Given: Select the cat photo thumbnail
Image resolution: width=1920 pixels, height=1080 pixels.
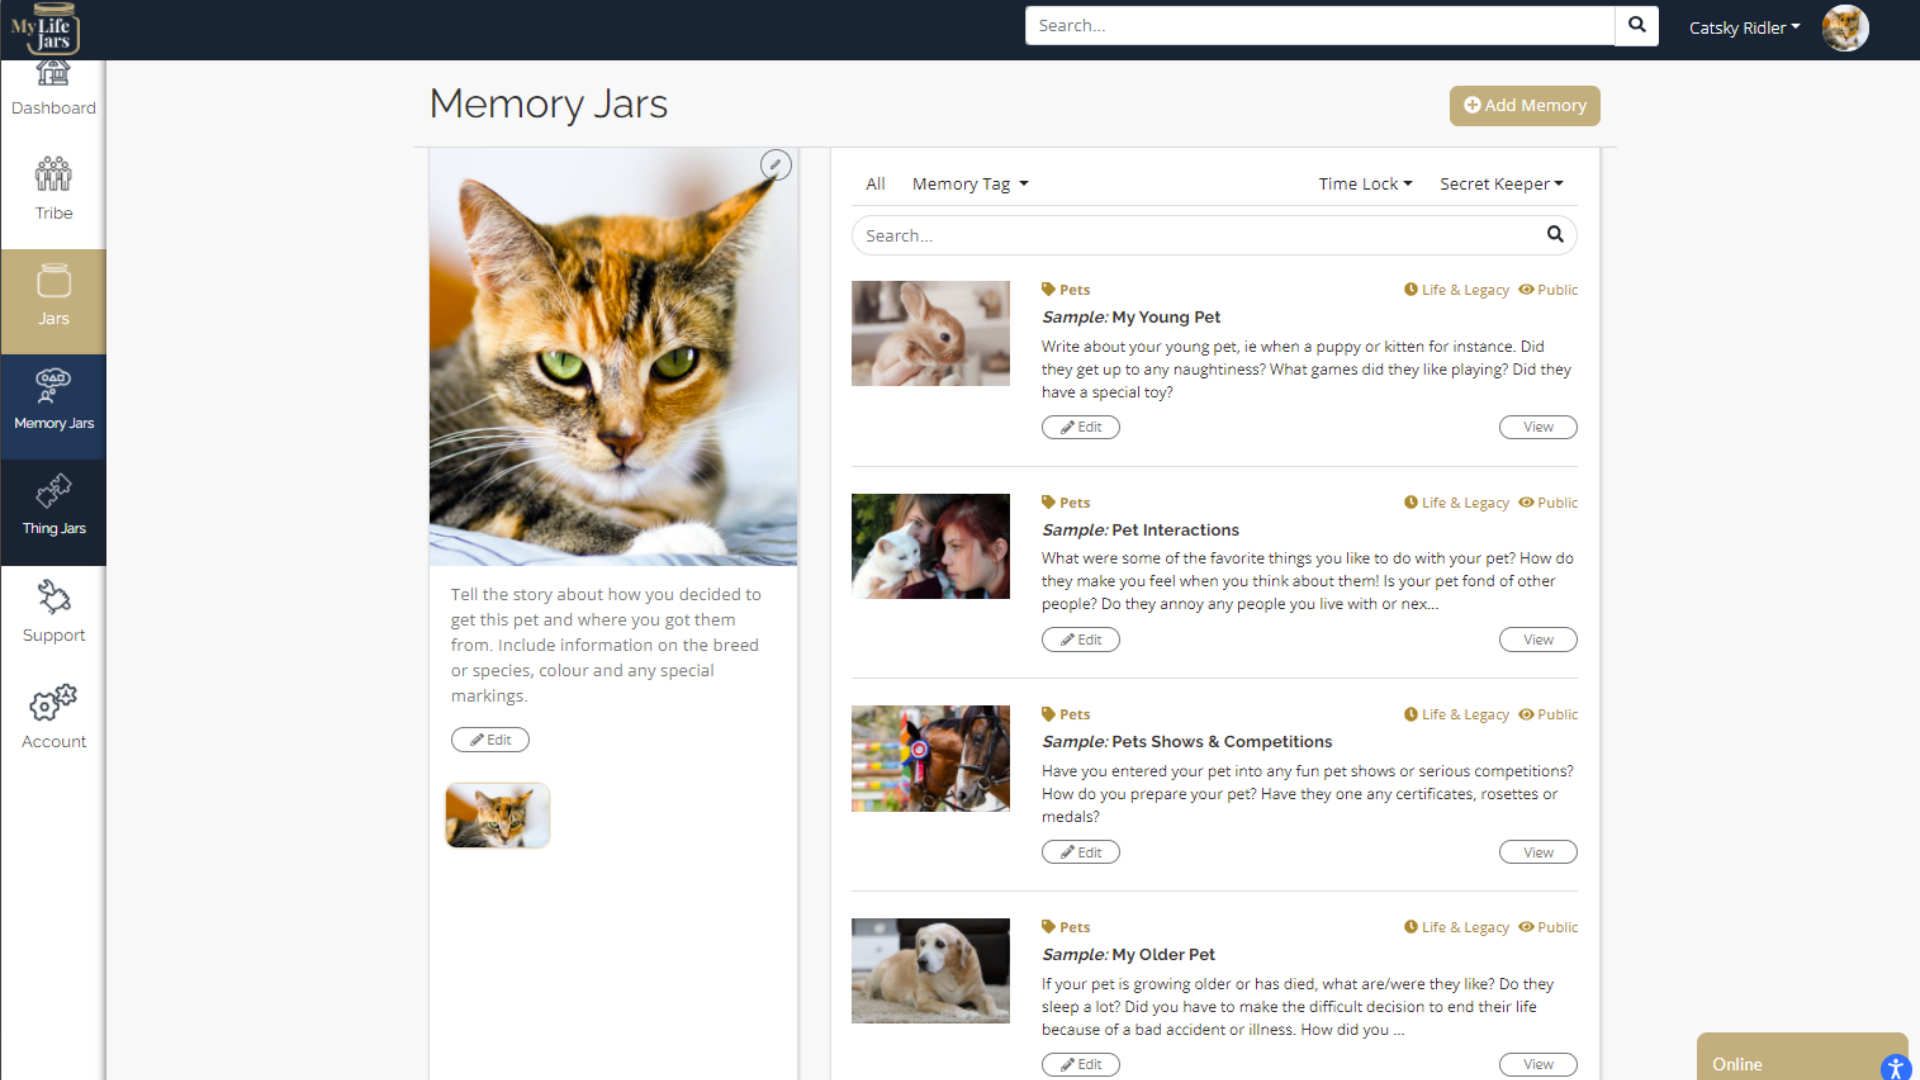Looking at the screenshot, I should pyautogui.click(x=497, y=815).
